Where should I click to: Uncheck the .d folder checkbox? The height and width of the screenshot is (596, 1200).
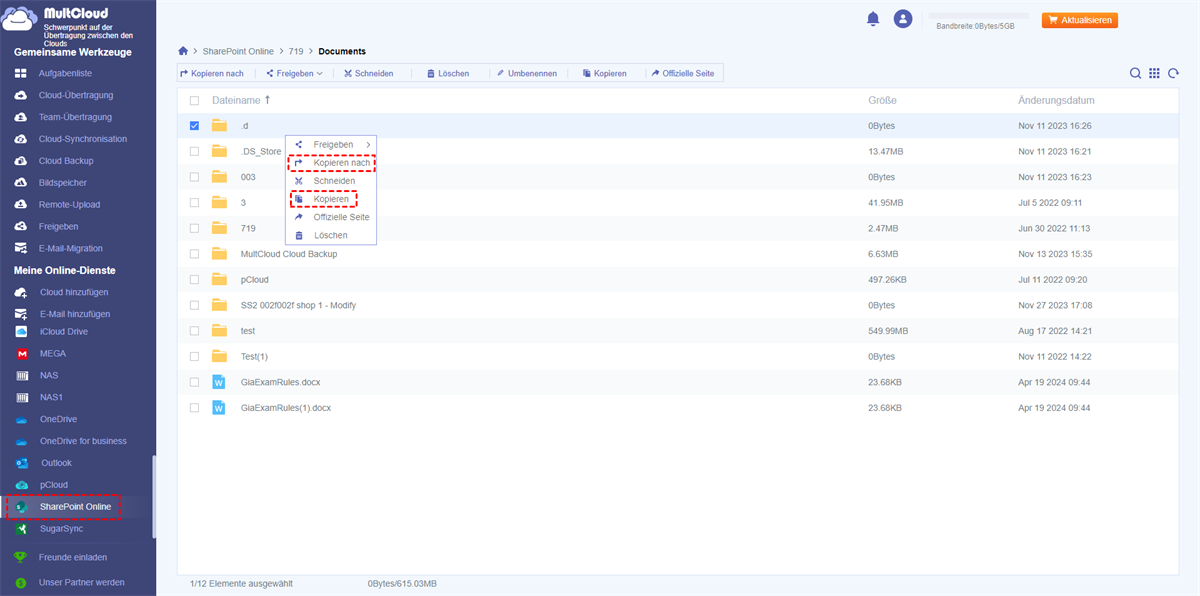tap(194, 126)
